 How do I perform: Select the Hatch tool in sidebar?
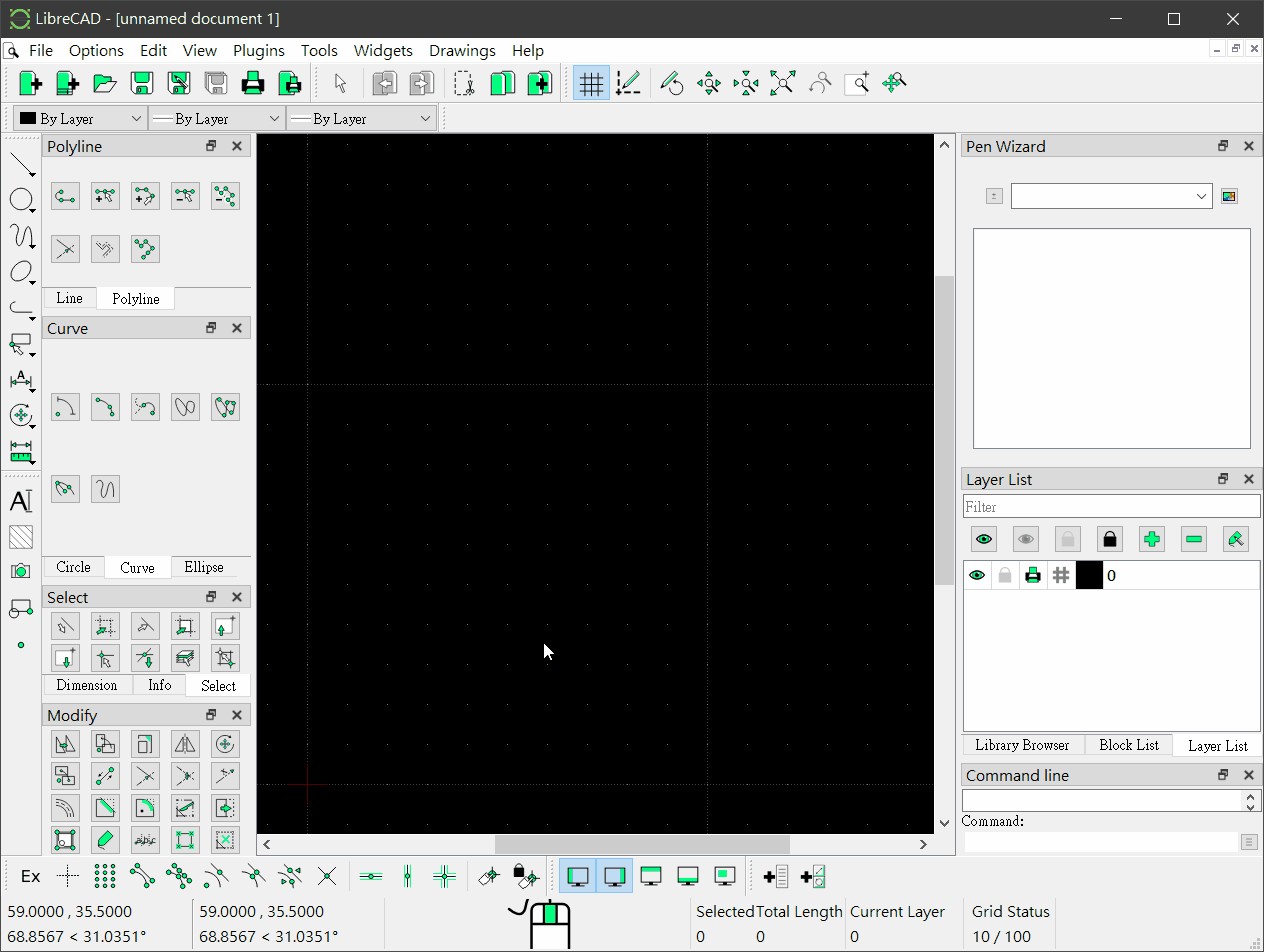coord(21,537)
